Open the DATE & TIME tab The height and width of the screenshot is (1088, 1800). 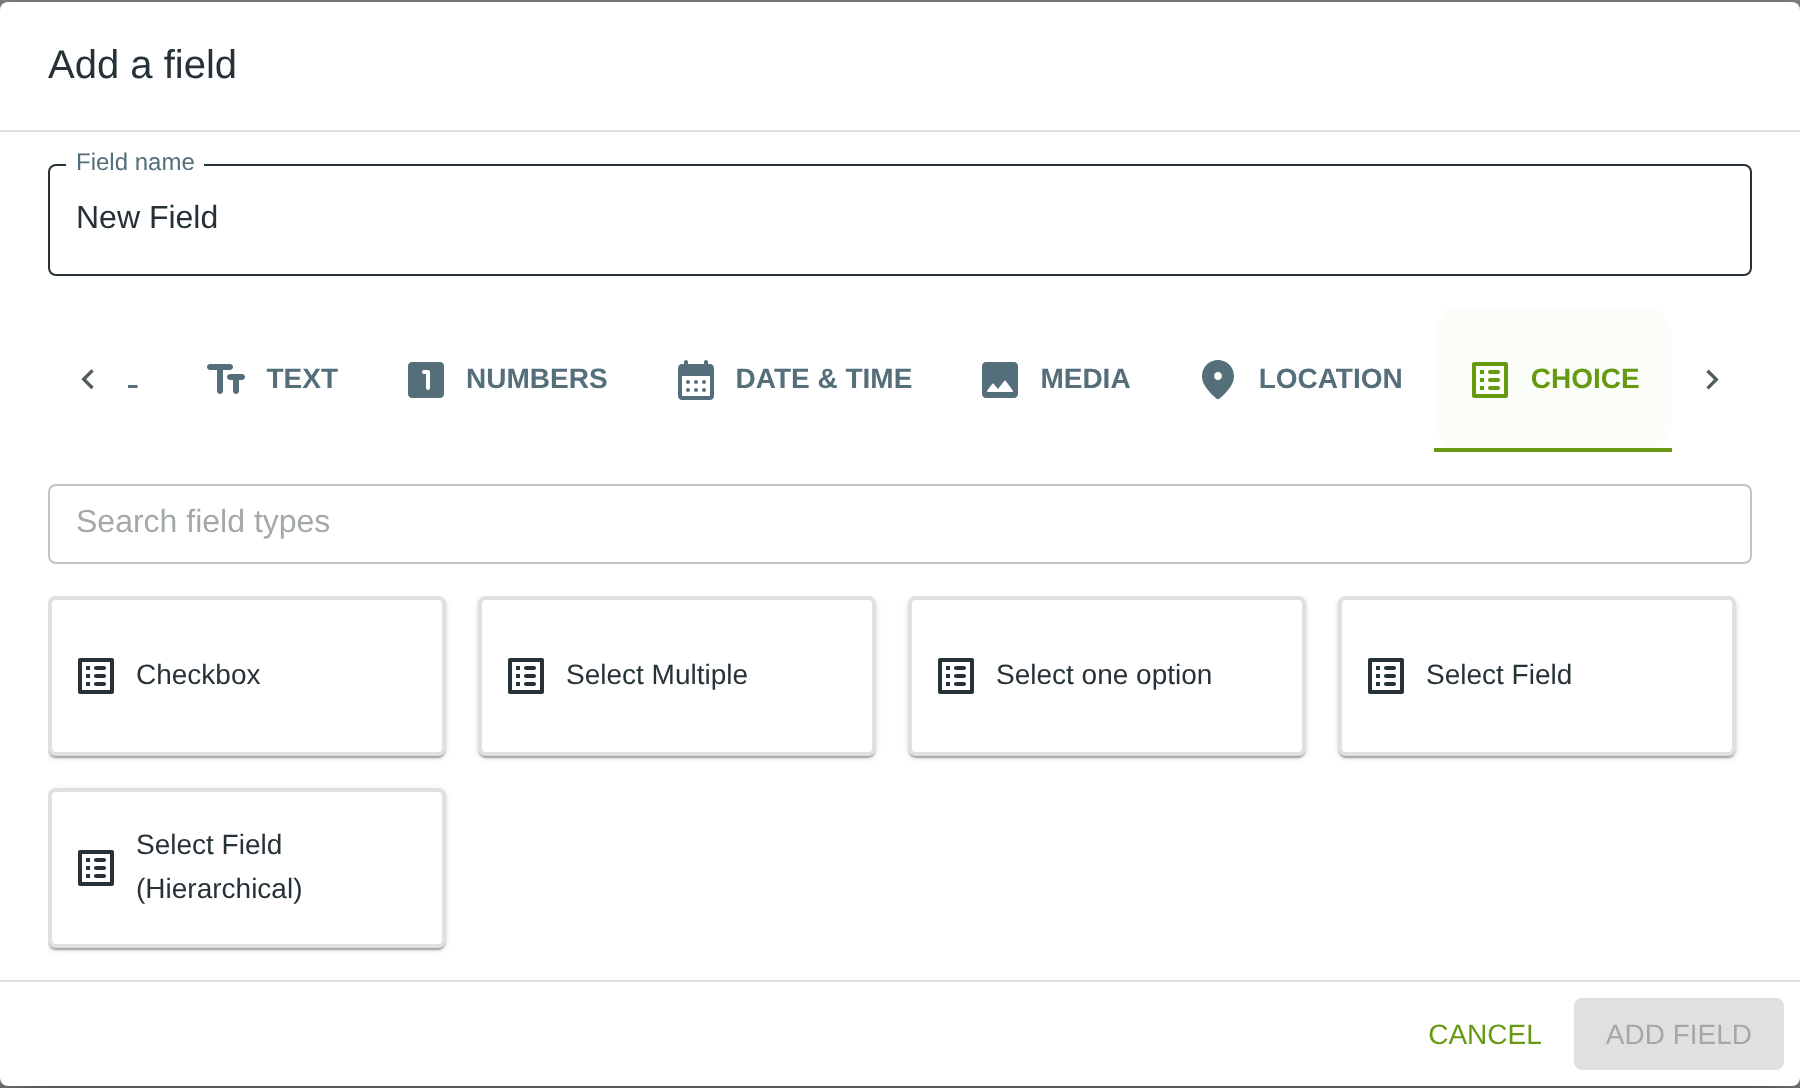(x=795, y=380)
